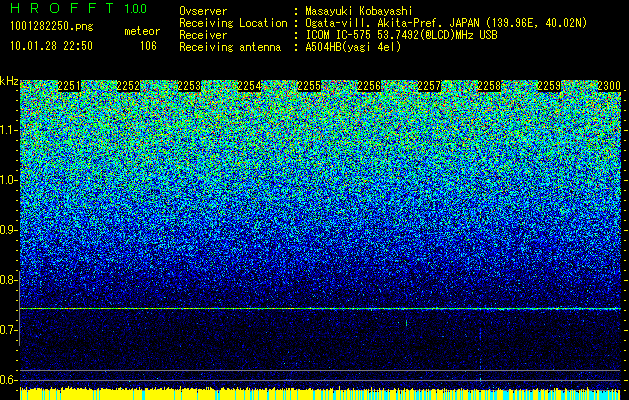Click the antenna value A504HB(yagi 4el)
The width and height of the screenshot is (629, 400).
353,47
